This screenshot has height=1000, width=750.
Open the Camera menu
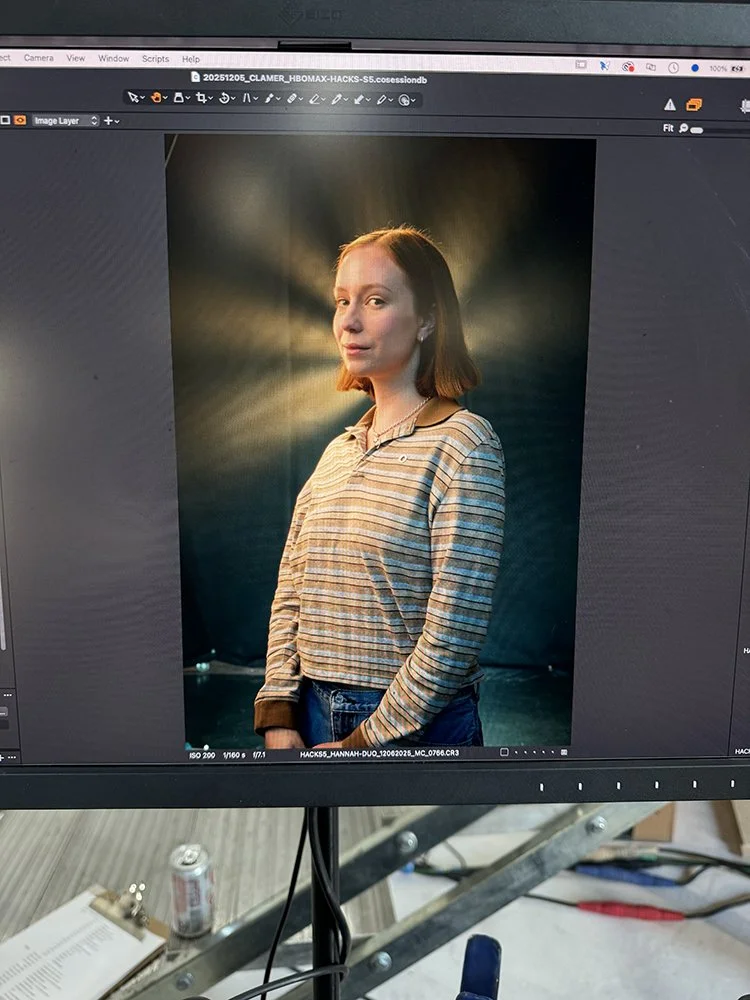(x=38, y=57)
